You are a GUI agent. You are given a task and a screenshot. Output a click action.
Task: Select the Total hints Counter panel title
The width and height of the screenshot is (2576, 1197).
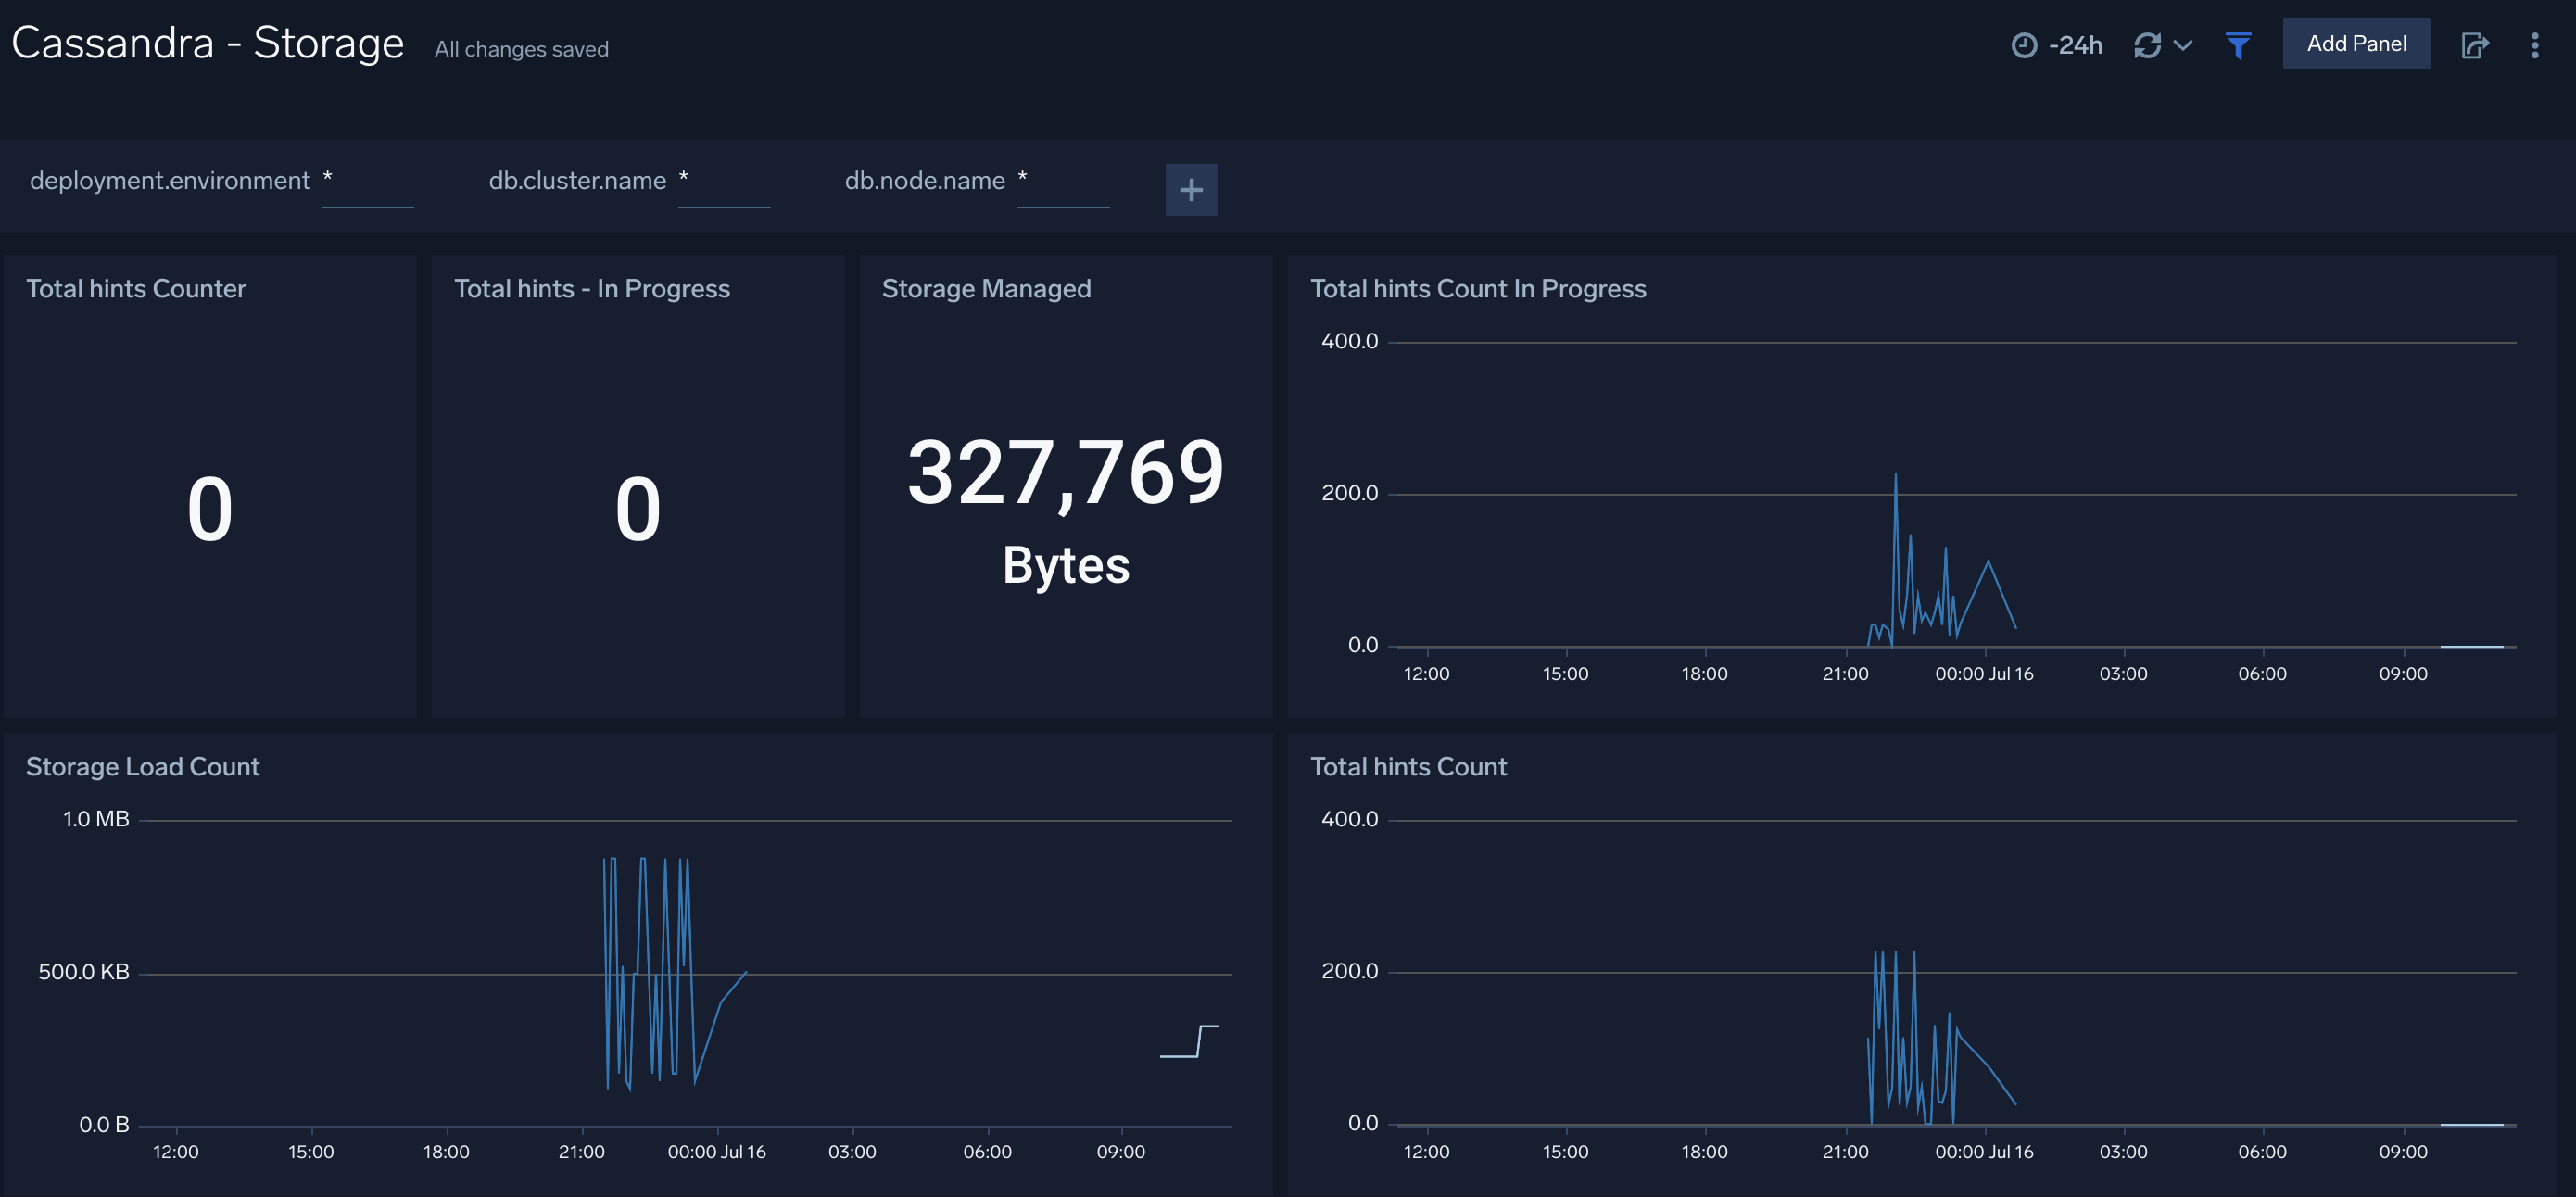coord(136,289)
